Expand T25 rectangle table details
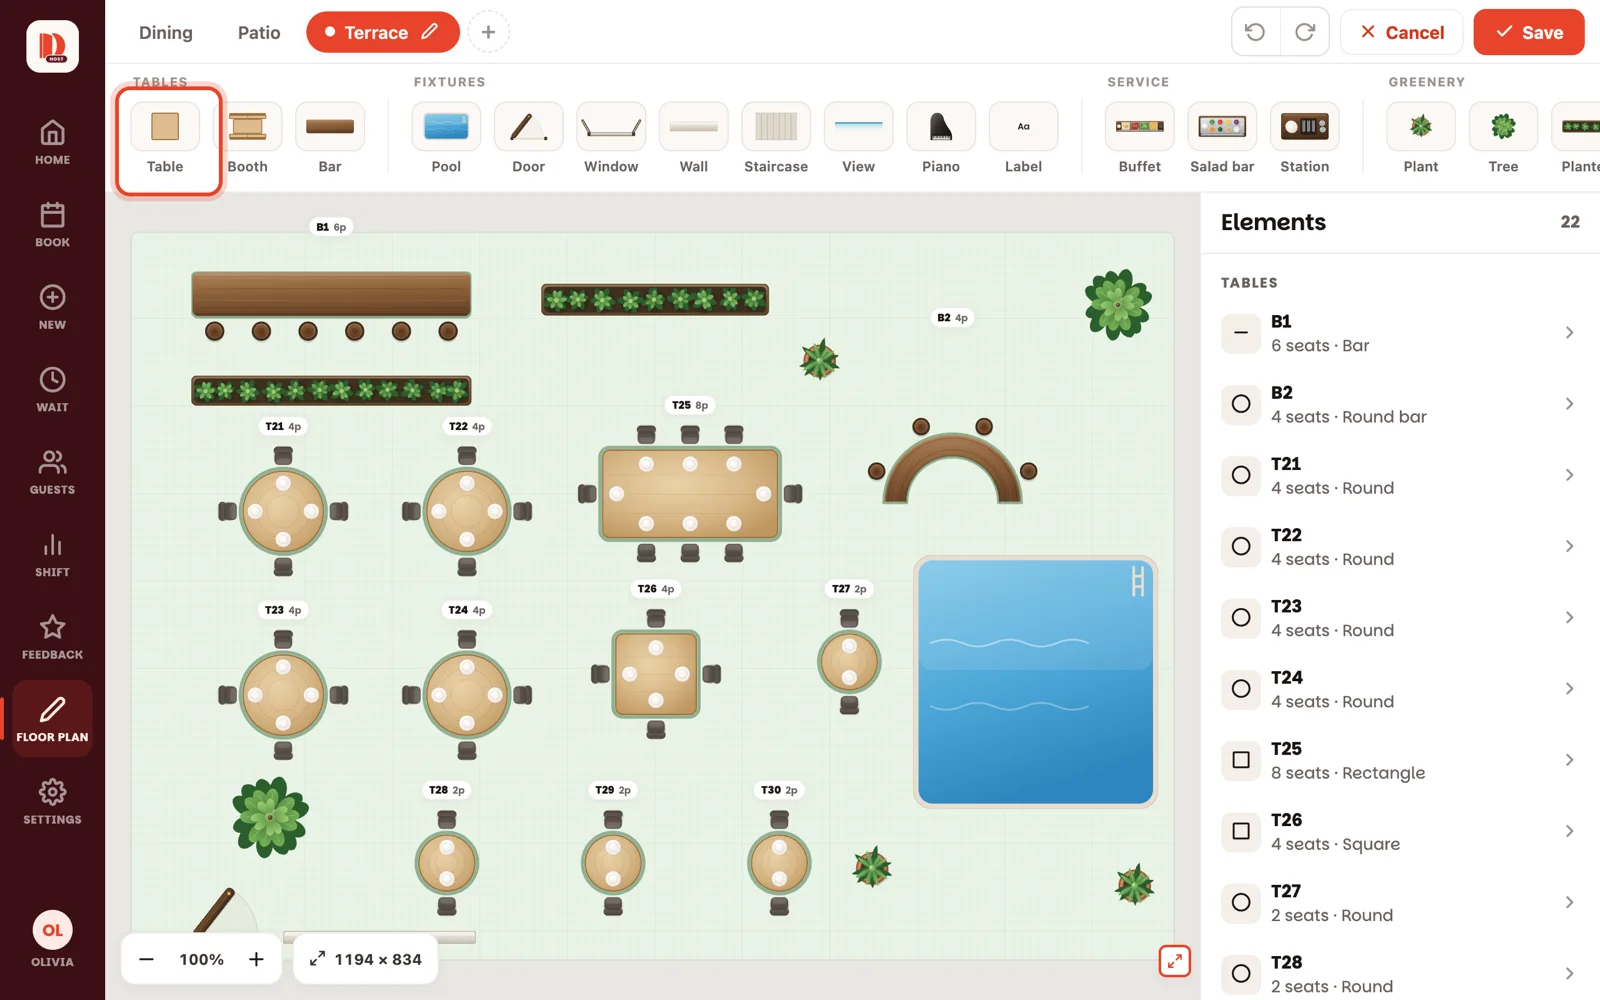Screen dimensions: 1600x1000 tap(1569, 760)
